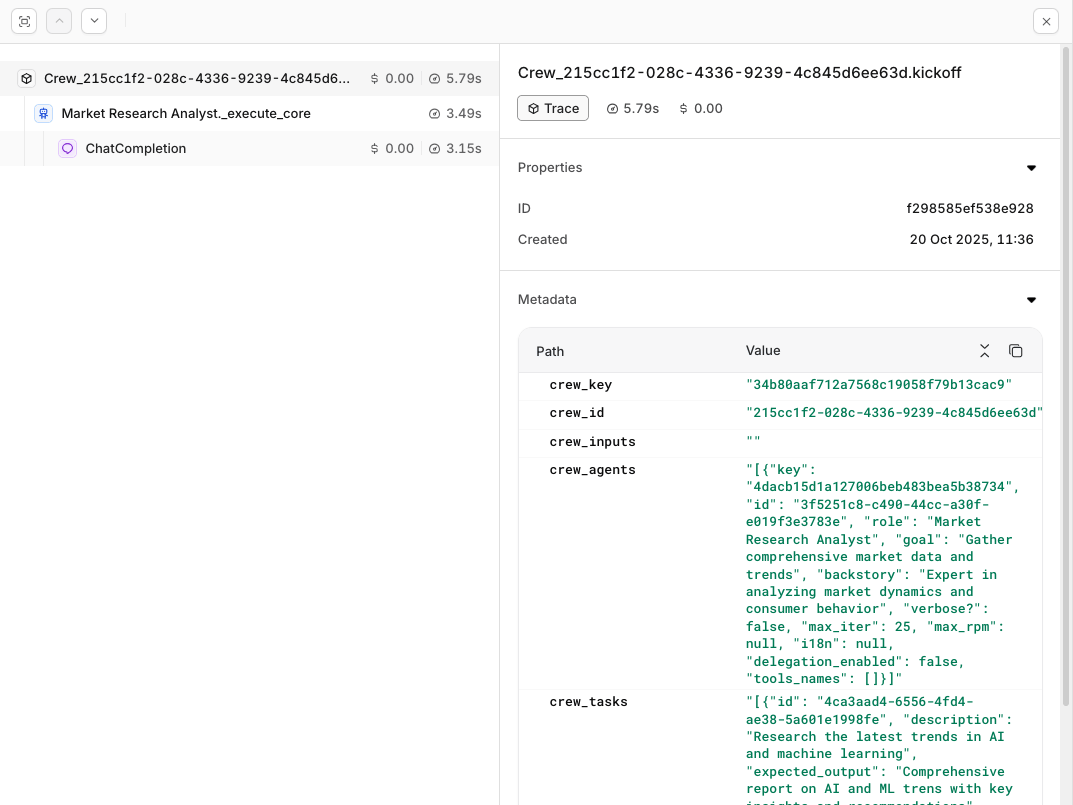Select the Crew_215cc1f2 kickoff trace row
This screenshot has width=1073, height=805.
(249, 79)
